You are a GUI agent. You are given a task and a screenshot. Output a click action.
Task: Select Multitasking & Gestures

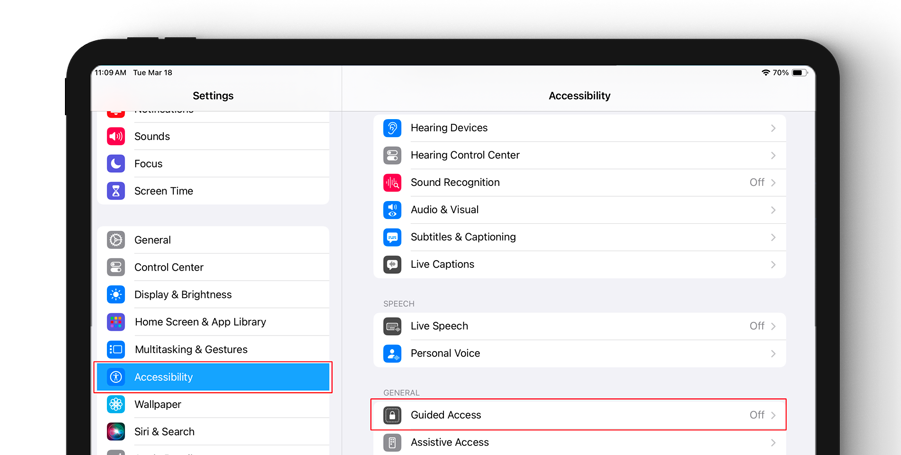click(213, 349)
